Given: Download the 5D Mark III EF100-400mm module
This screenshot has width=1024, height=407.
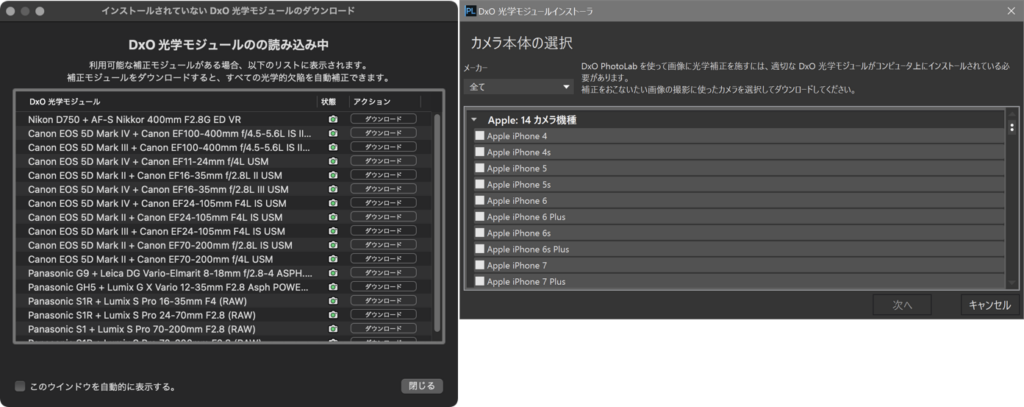Looking at the screenshot, I should point(383,147).
